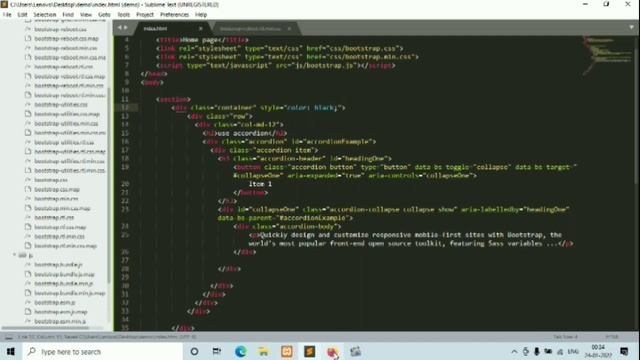Viewport: 640px width, 360px height.
Task: Open the orange XAMPP taskbar icon
Action: point(287,351)
